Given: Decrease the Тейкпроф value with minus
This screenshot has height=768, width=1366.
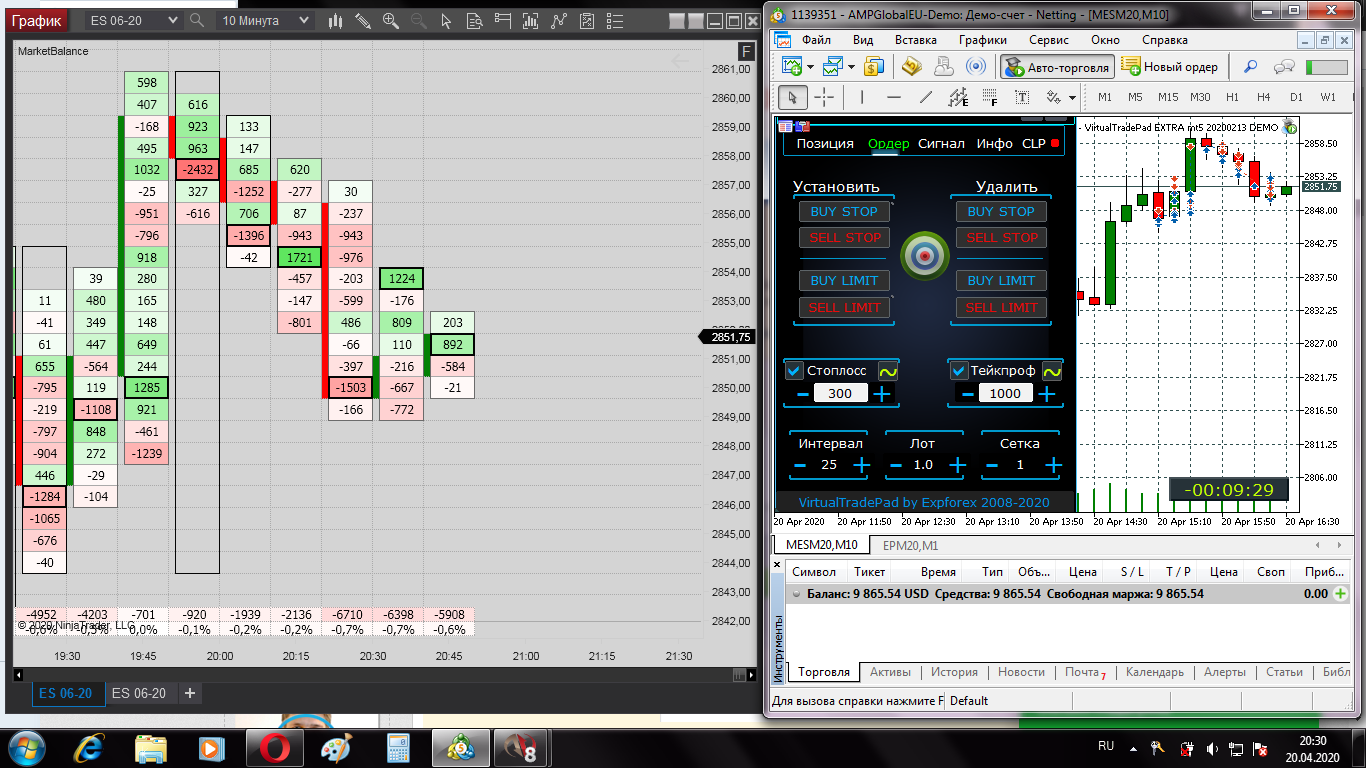Looking at the screenshot, I should 967,394.
